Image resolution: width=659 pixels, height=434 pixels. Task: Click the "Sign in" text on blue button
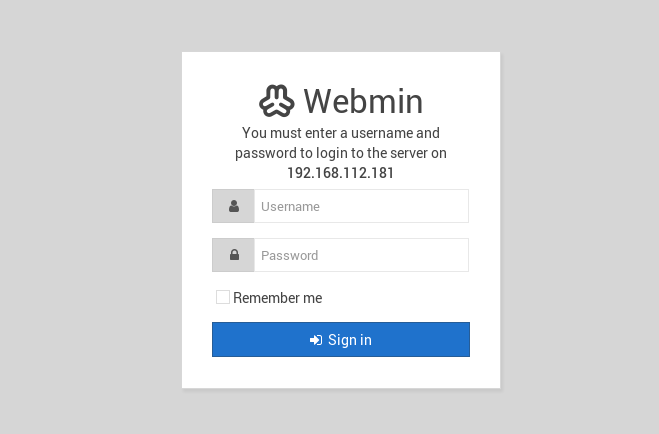coord(350,340)
